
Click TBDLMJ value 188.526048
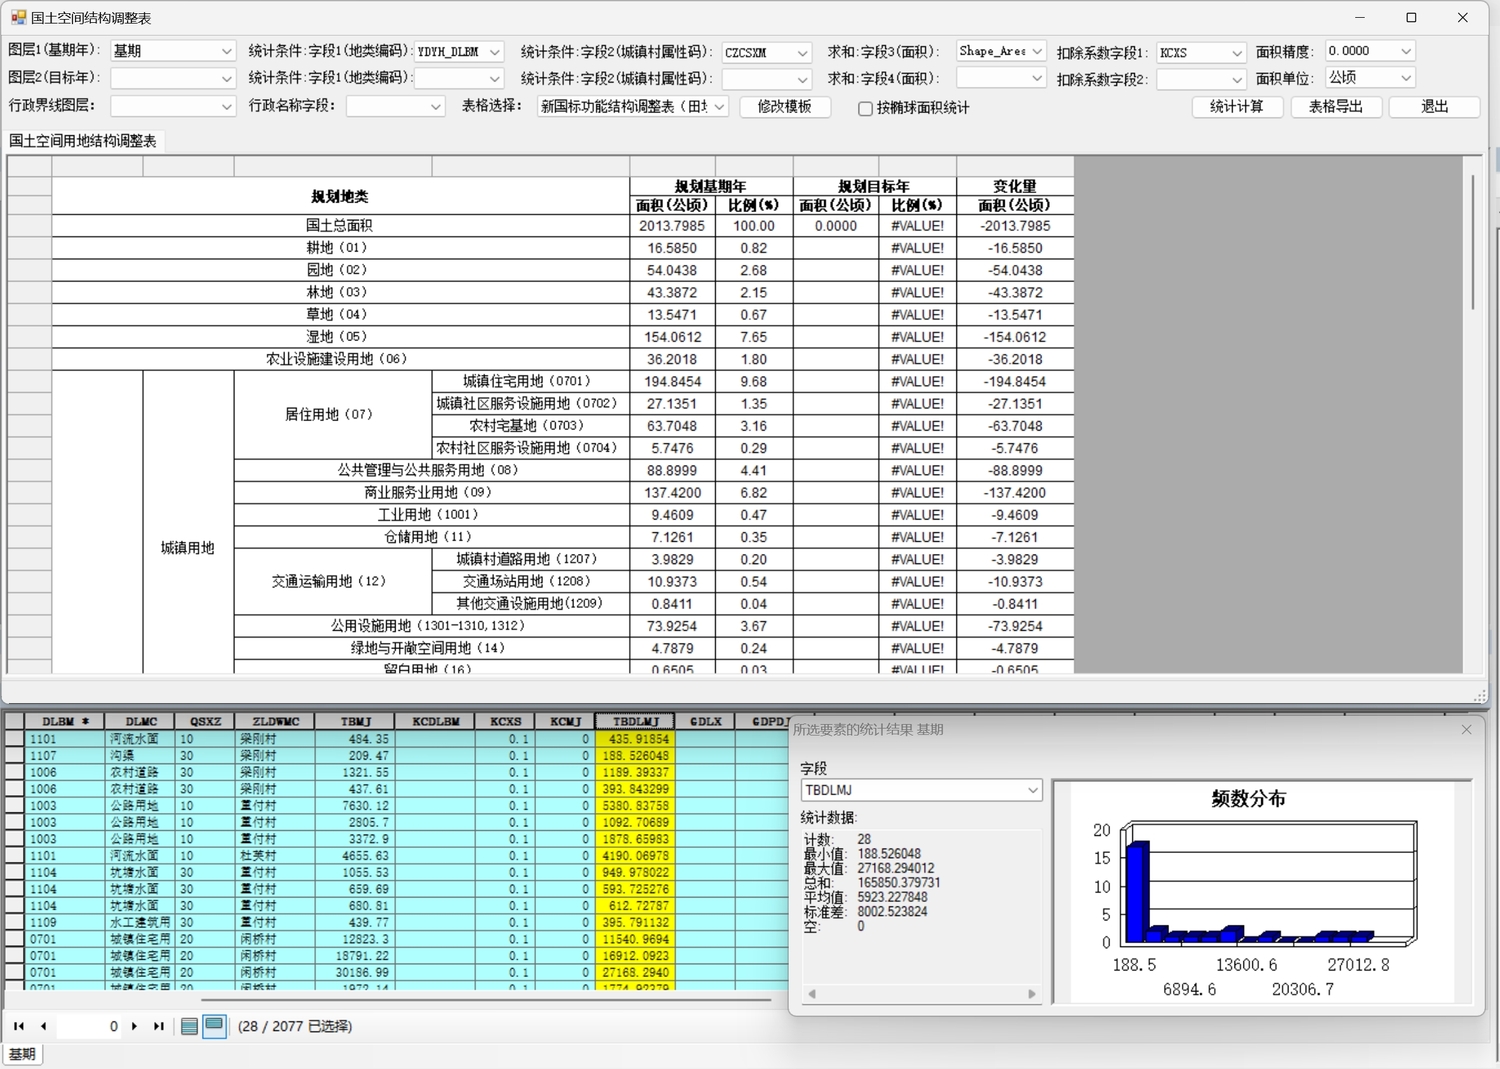(x=635, y=756)
